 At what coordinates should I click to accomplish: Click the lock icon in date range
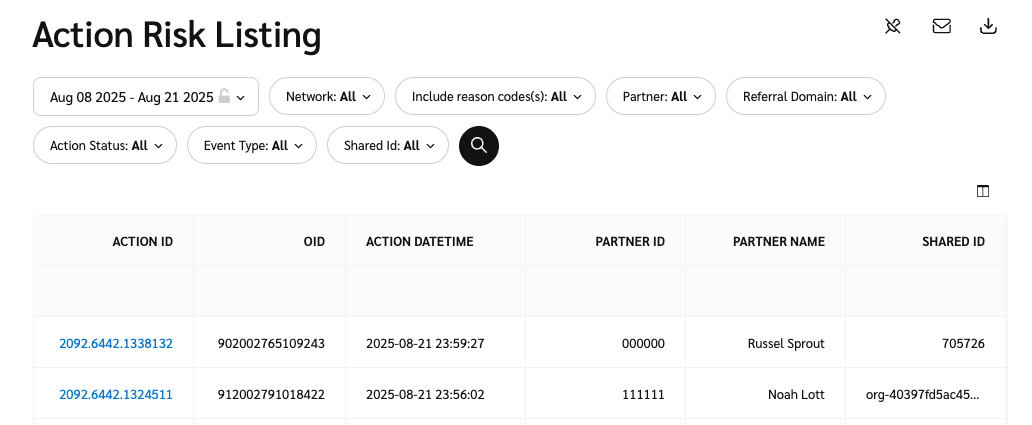click(x=225, y=97)
